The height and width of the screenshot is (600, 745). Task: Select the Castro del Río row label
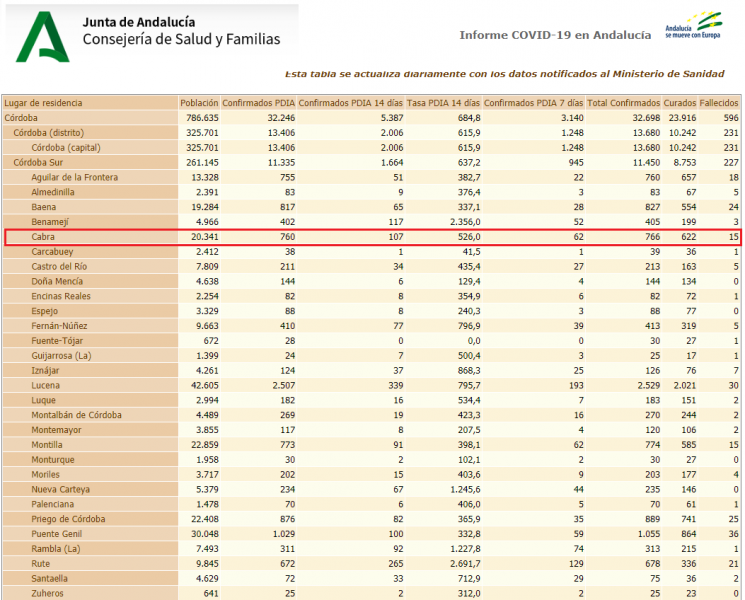(59, 267)
